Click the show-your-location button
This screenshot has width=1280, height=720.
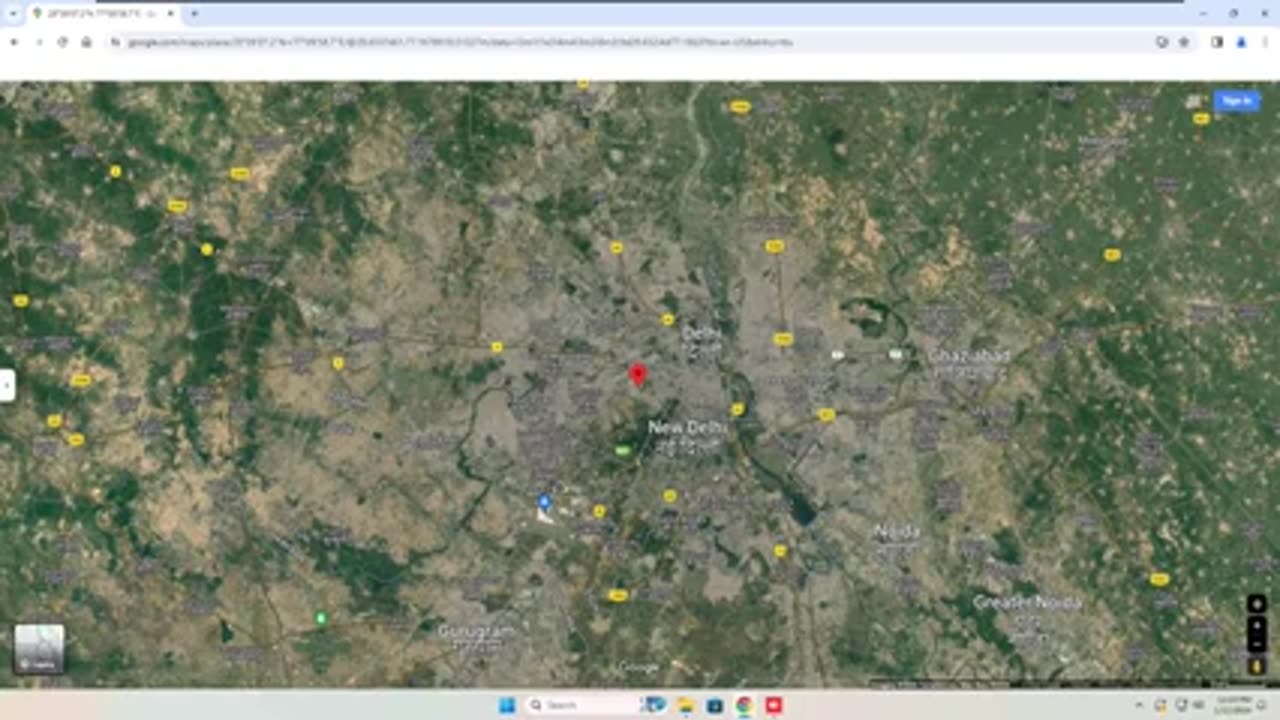(x=1256, y=604)
